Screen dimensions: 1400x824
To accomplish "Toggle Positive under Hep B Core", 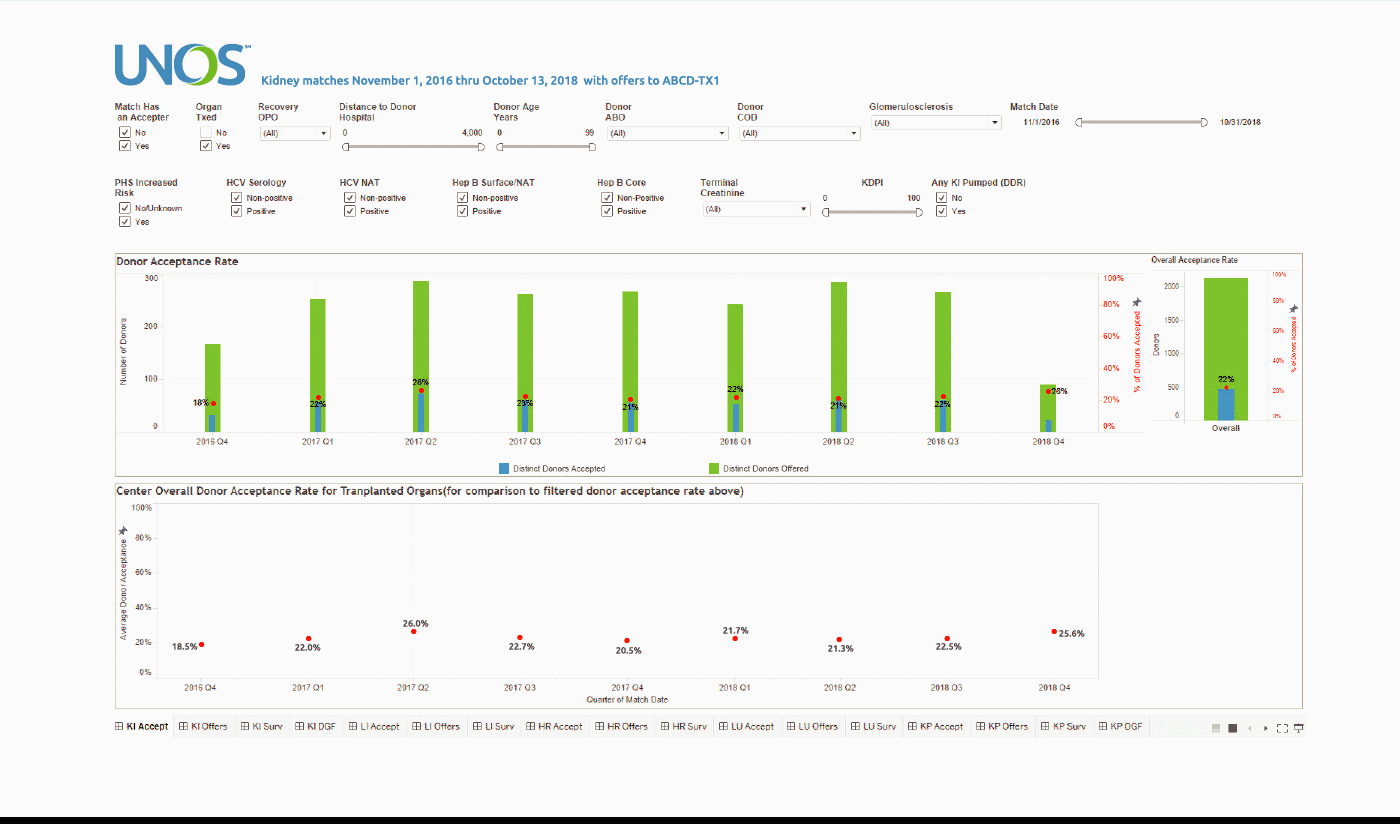I will point(607,211).
